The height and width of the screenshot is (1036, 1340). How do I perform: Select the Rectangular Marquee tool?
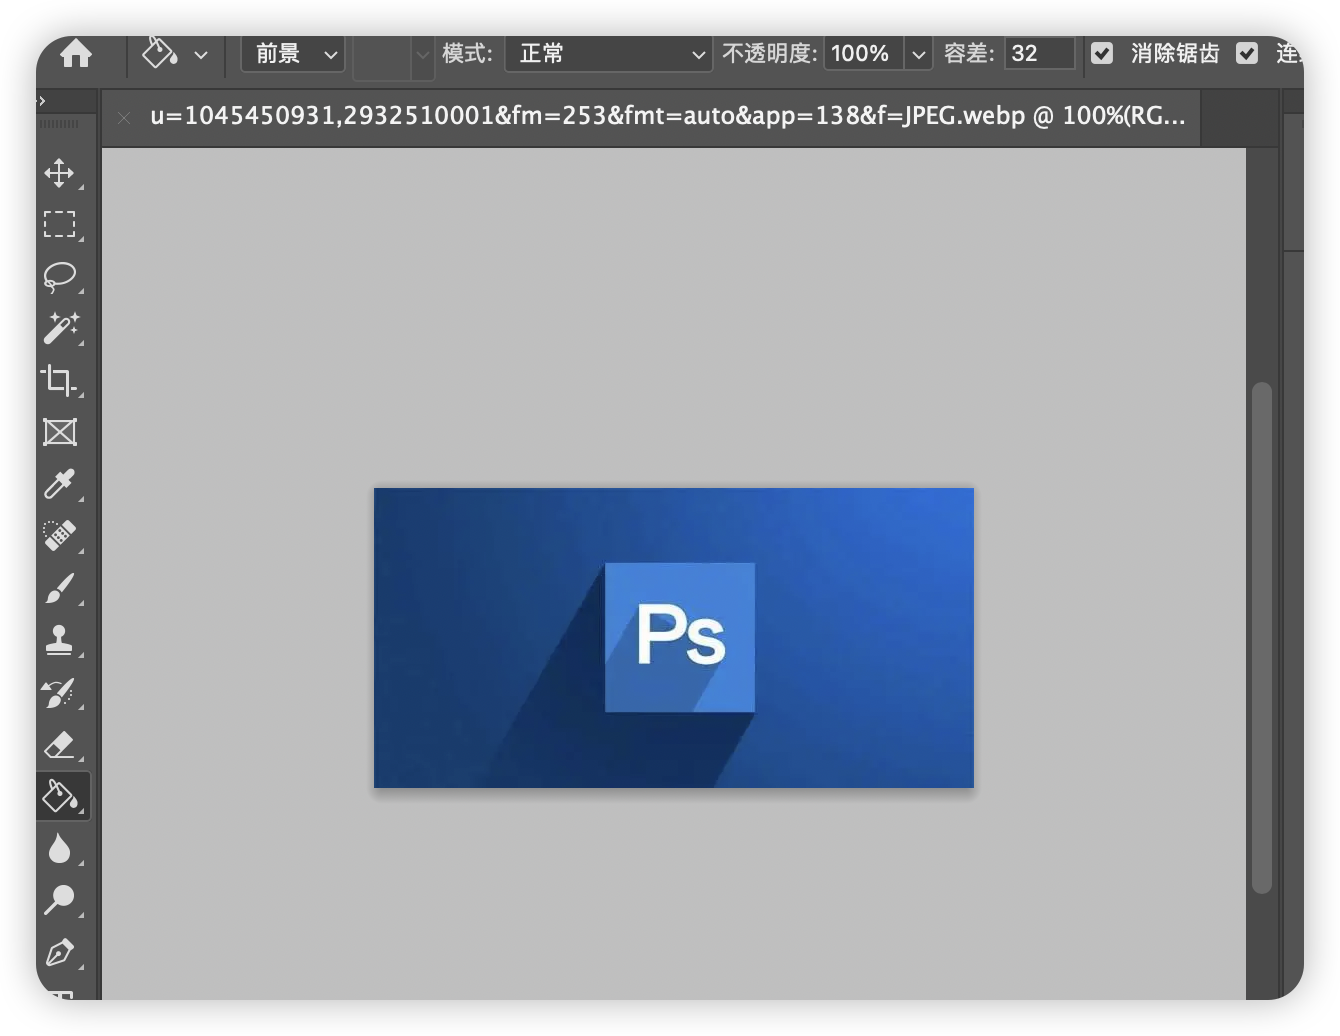(59, 224)
